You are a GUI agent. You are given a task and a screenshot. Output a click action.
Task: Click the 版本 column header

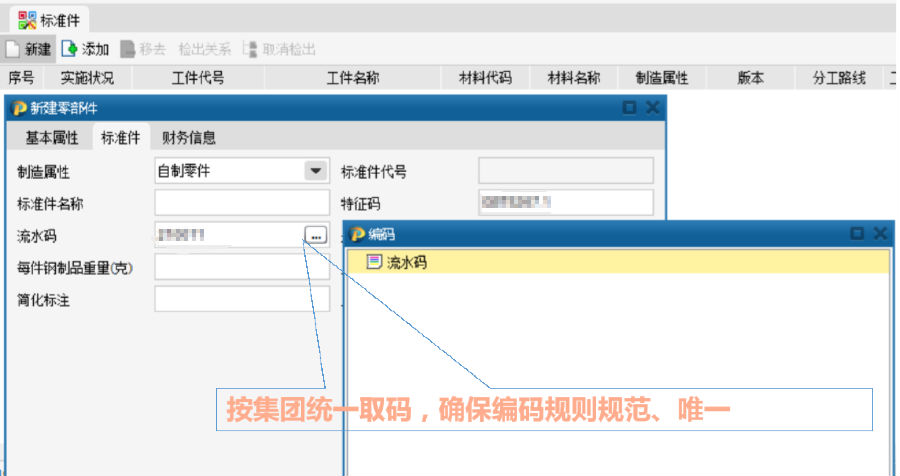750,78
